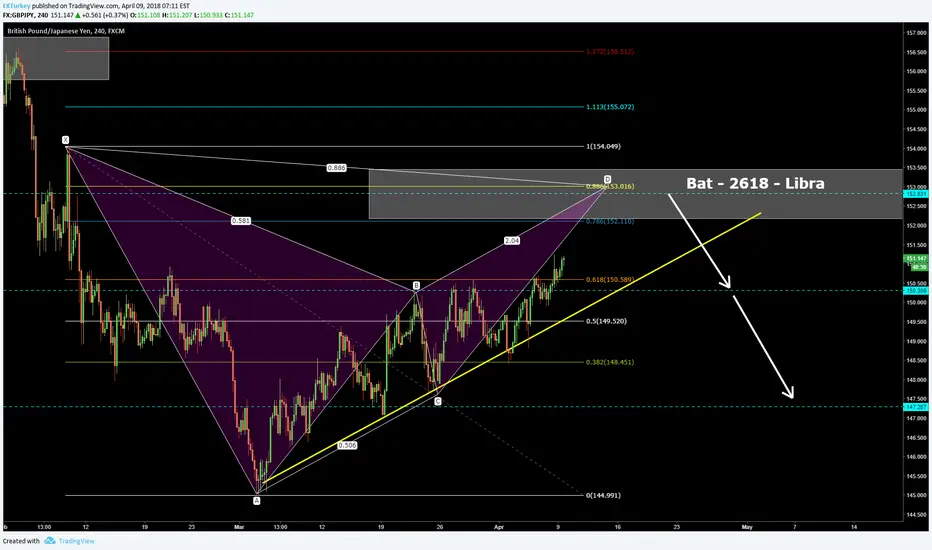This screenshot has width=932, height=550.
Task: Click the Fibonacci 0.5(149.520) label
Action: pos(606,321)
